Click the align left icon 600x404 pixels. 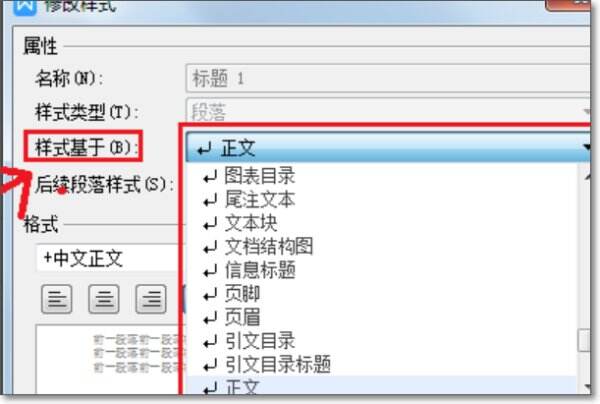click(x=57, y=299)
